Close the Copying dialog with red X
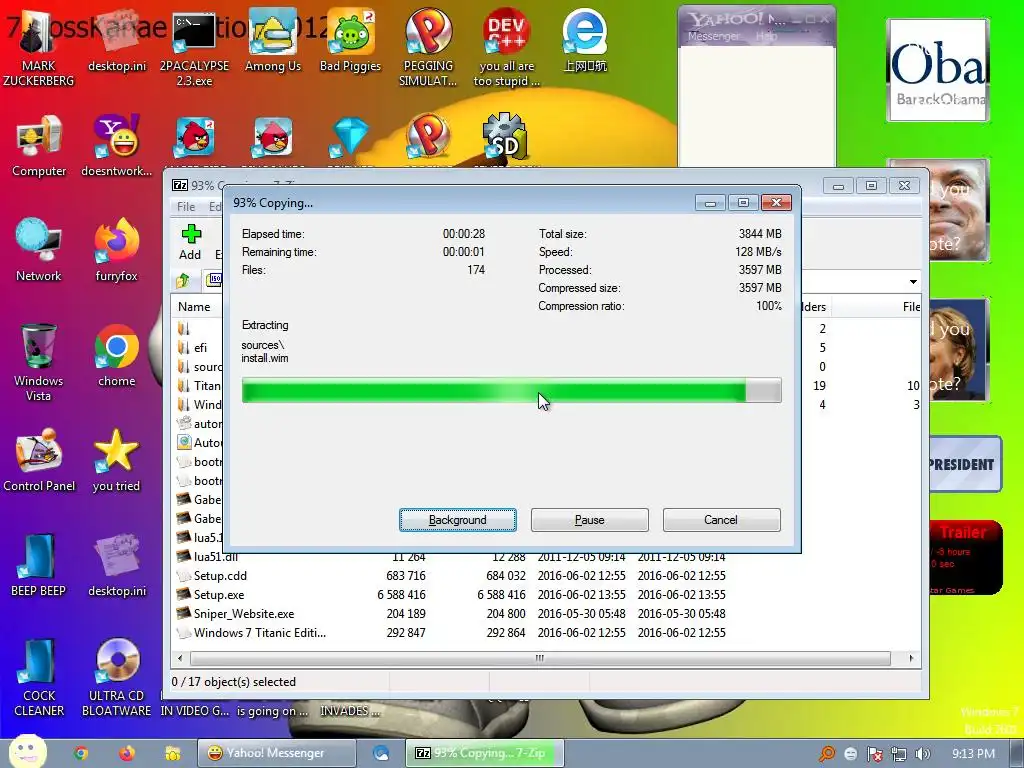Image resolution: width=1024 pixels, height=768 pixels. [776, 203]
